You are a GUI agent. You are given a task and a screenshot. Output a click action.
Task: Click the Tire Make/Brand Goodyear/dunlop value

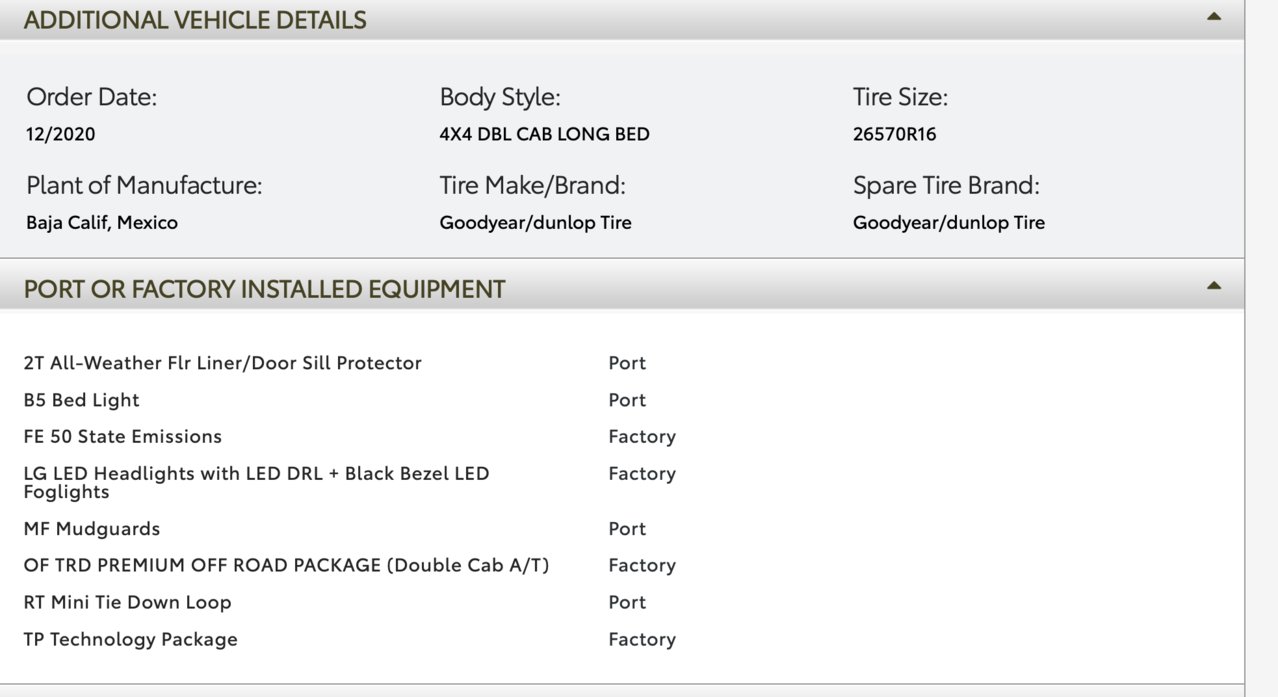(536, 223)
